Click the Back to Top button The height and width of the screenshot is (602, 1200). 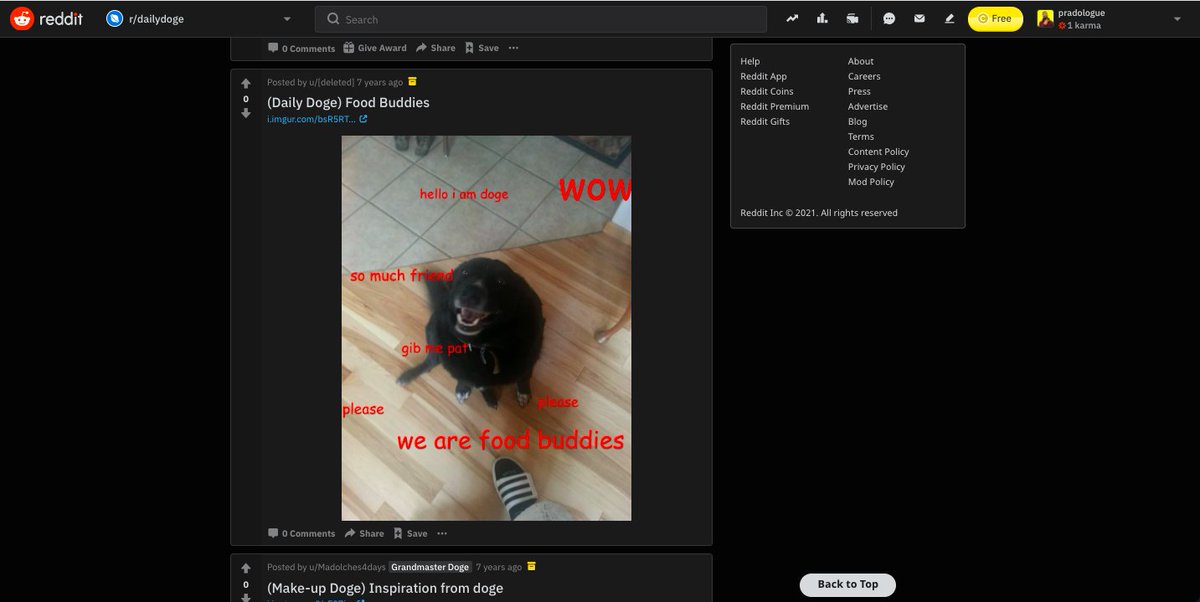click(847, 584)
